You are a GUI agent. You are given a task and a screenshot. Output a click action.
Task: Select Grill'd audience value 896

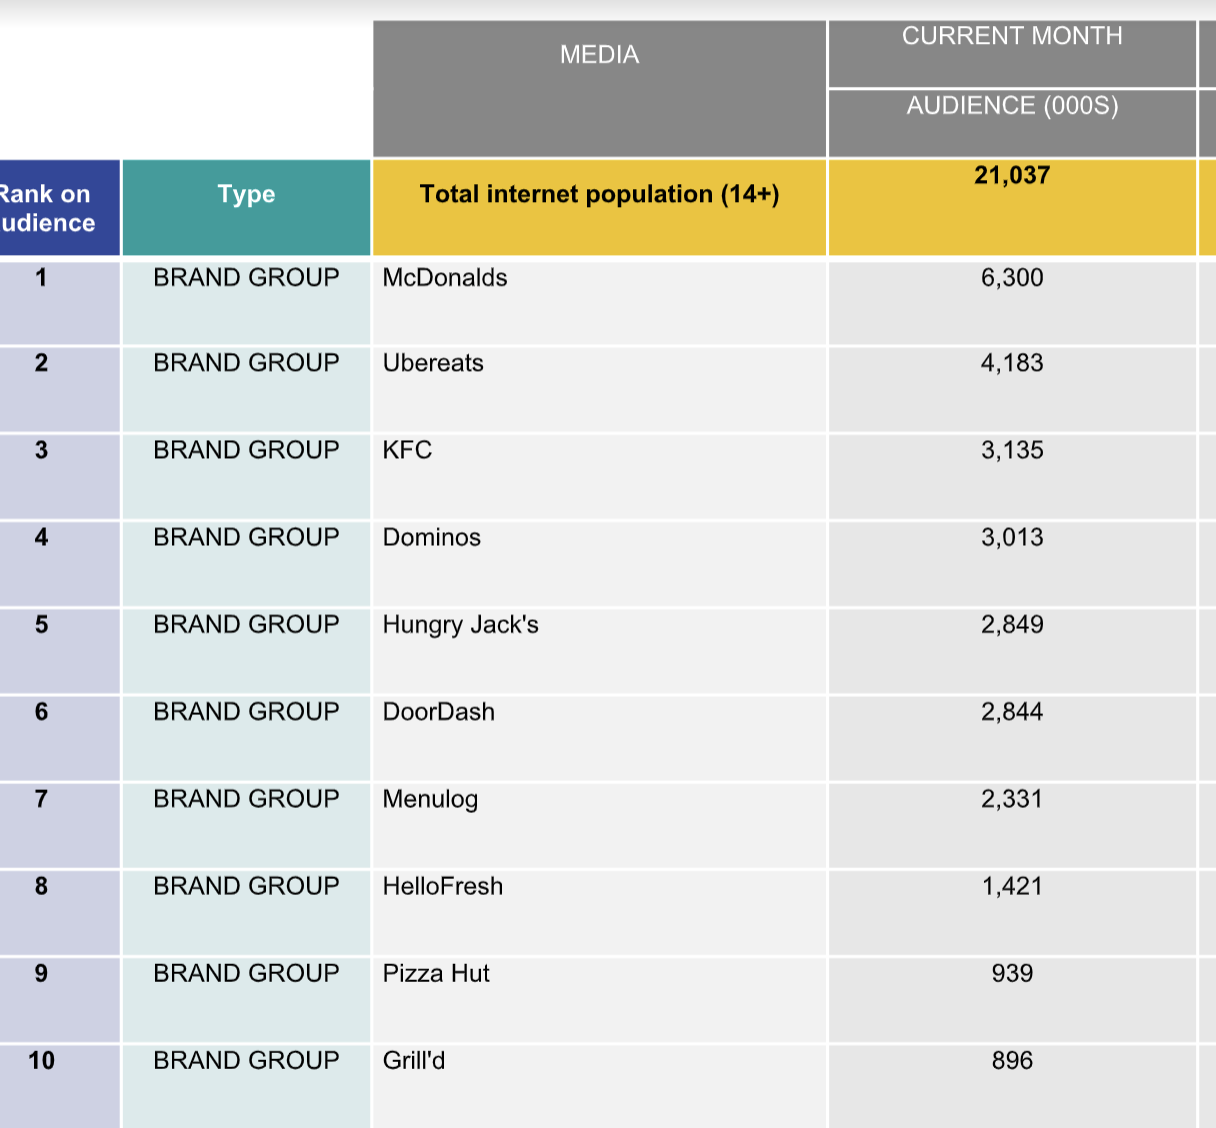tap(1012, 1060)
